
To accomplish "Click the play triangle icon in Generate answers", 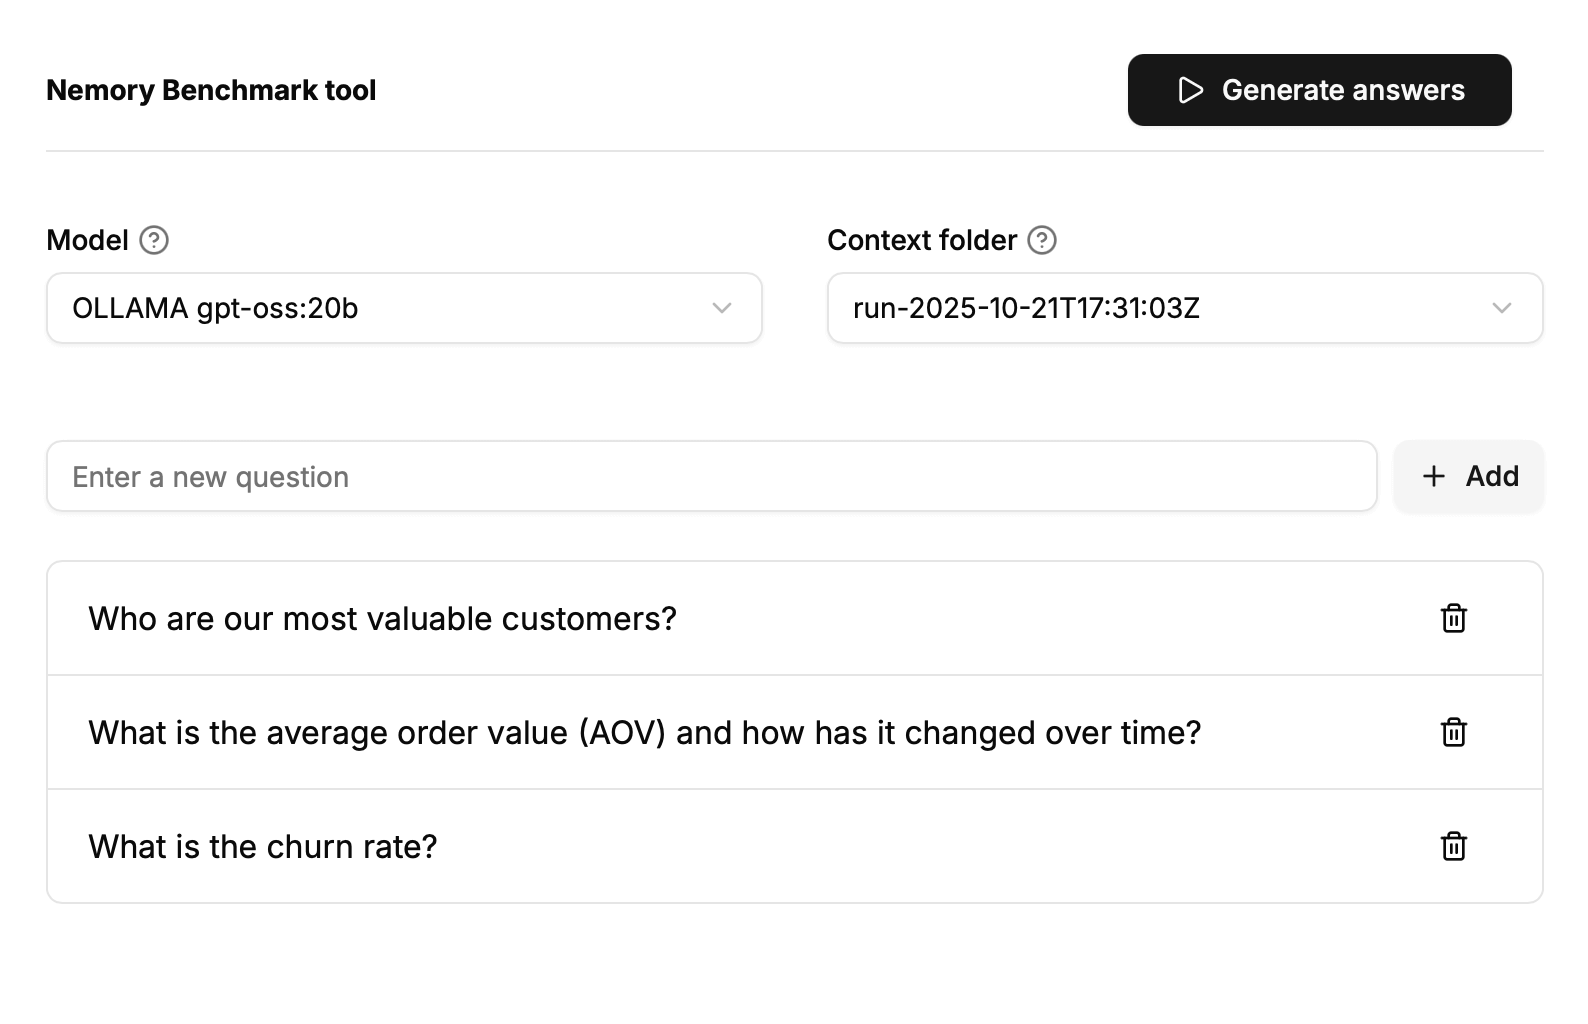I will 1190,90.
